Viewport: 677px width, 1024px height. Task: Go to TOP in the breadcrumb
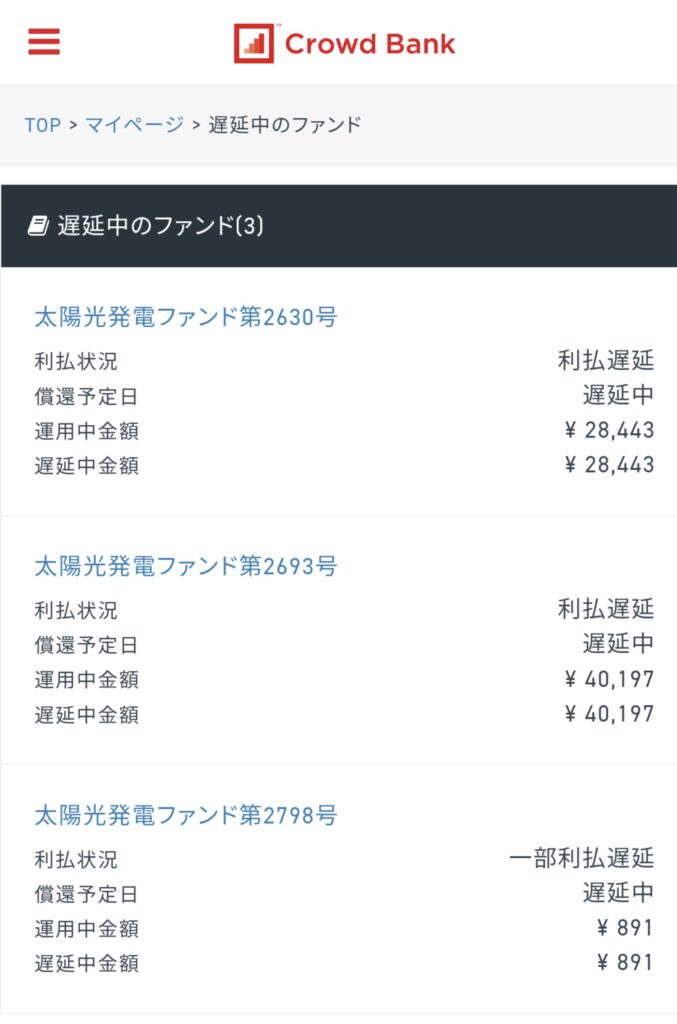pyautogui.click(x=43, y=125)
